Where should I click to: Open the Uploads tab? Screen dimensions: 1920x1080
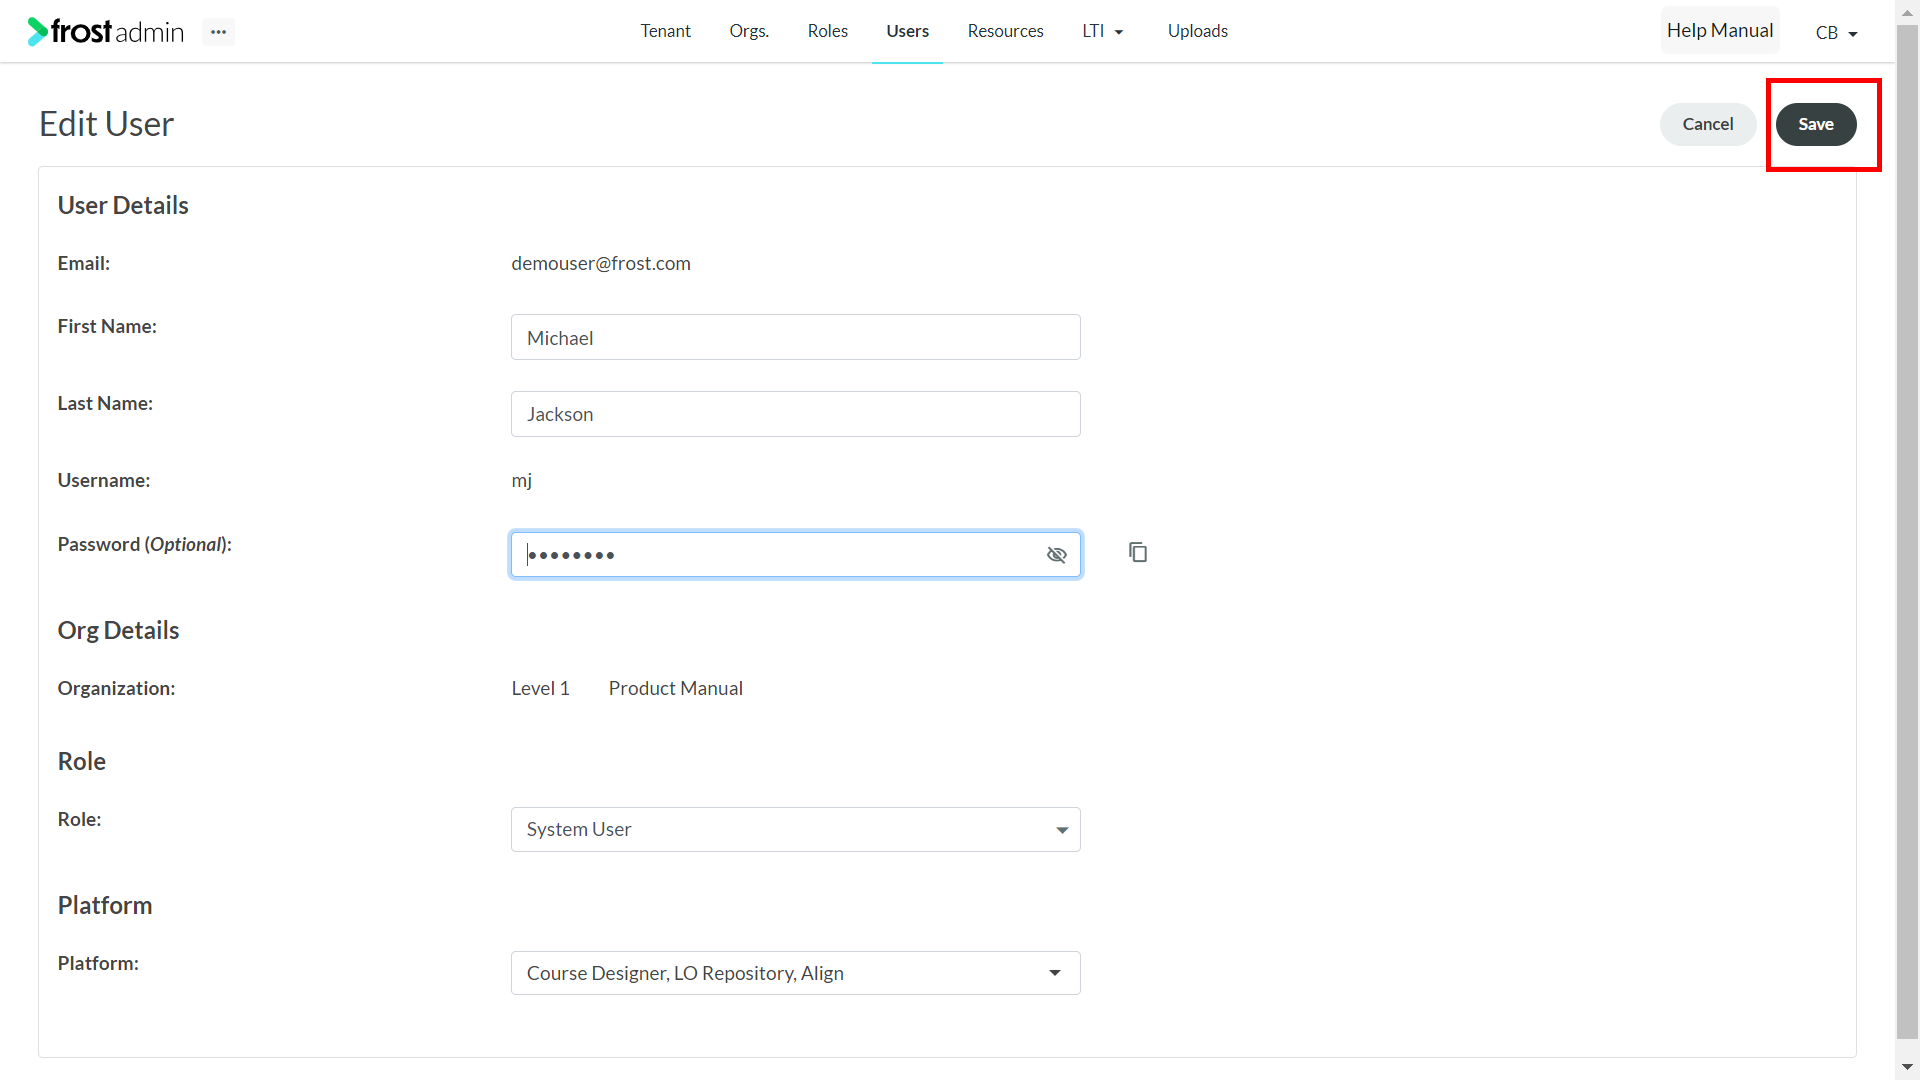point(1198,31)
